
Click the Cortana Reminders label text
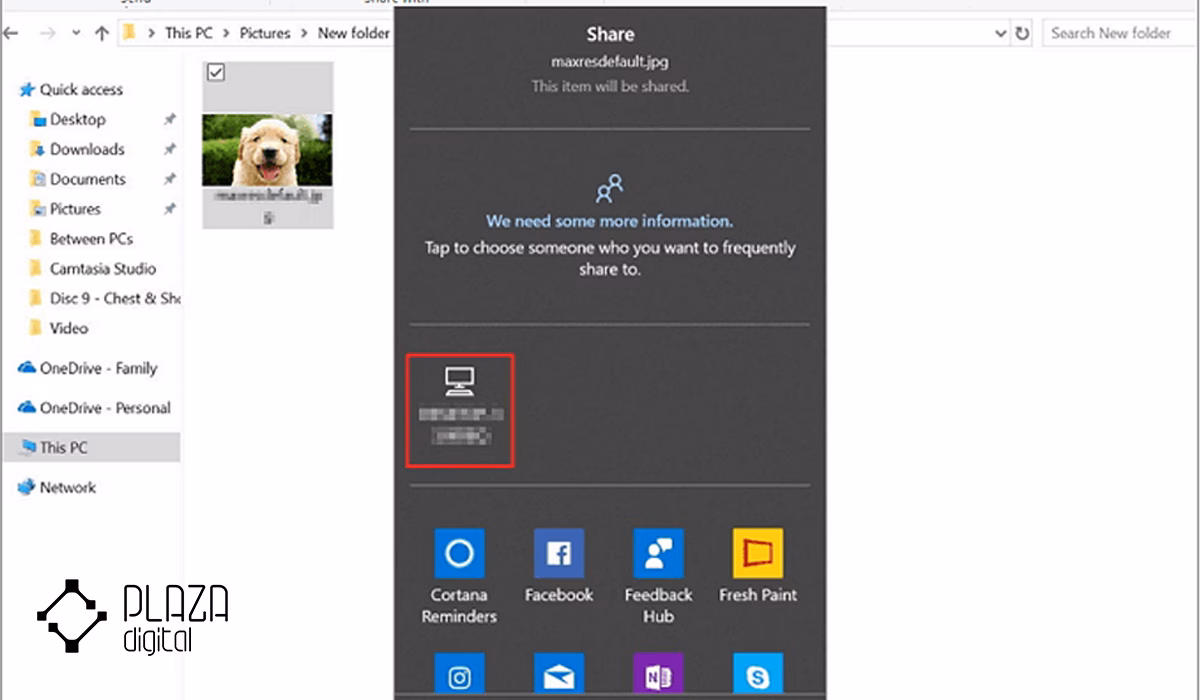[x=459, y=605]
